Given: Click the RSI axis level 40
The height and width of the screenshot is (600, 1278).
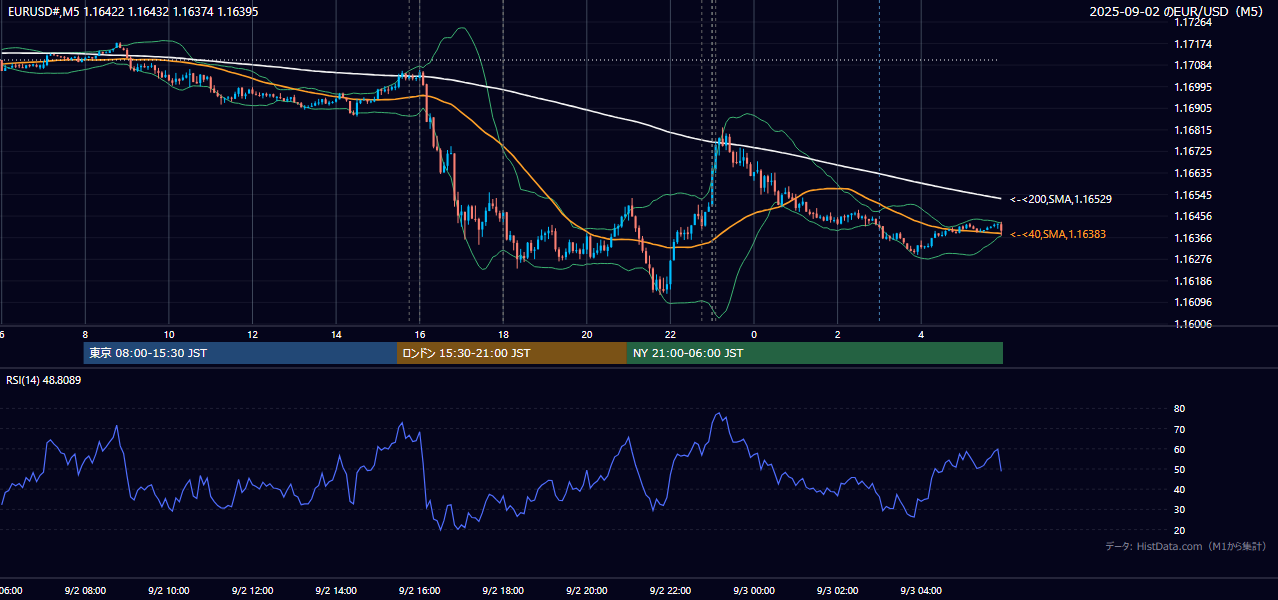Looking at the screenshot, I should 1179,489.
